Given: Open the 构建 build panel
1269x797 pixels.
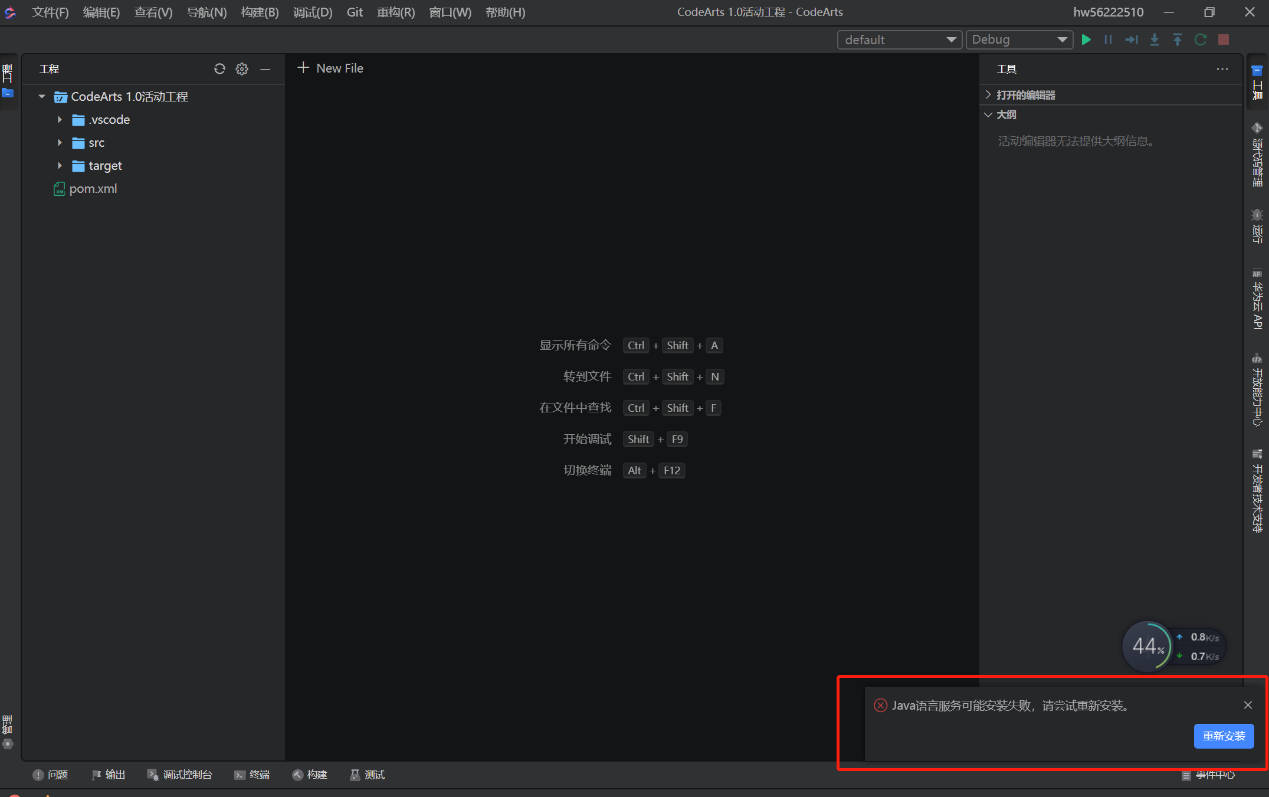Looking at the screenshot, I should (x=310, y=775).
